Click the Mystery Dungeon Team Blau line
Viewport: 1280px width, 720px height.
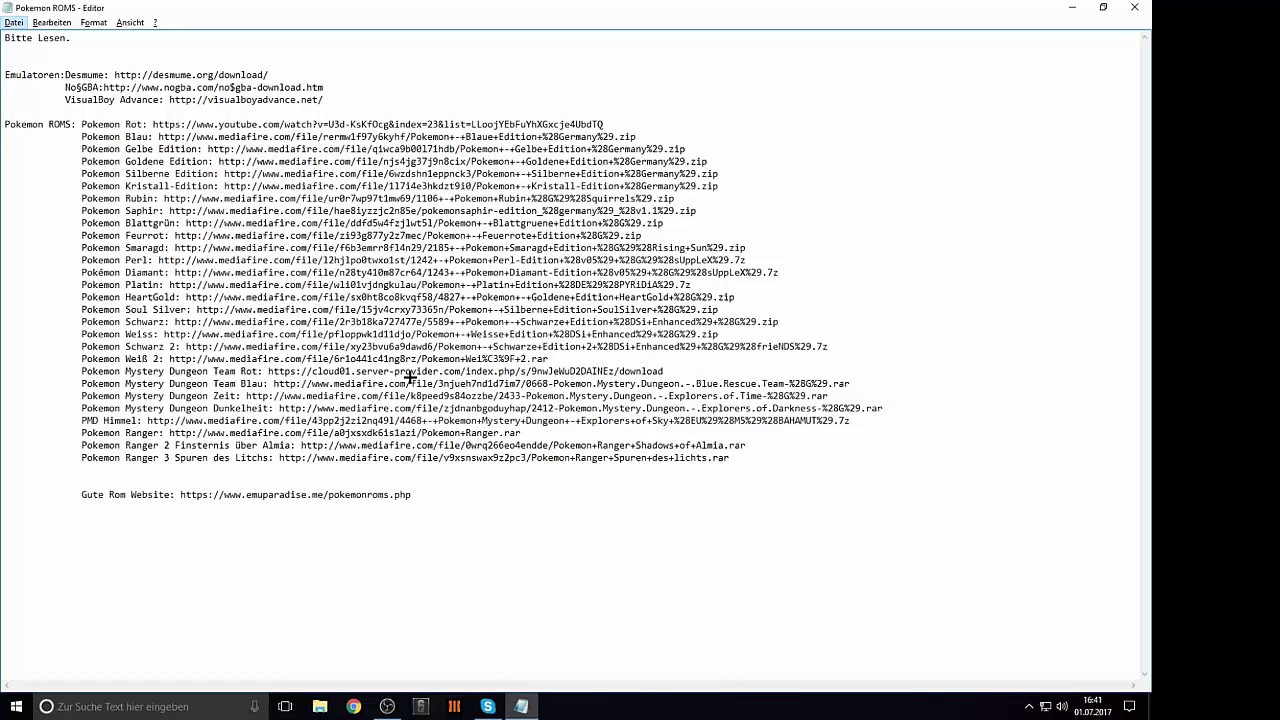point(465,384)
